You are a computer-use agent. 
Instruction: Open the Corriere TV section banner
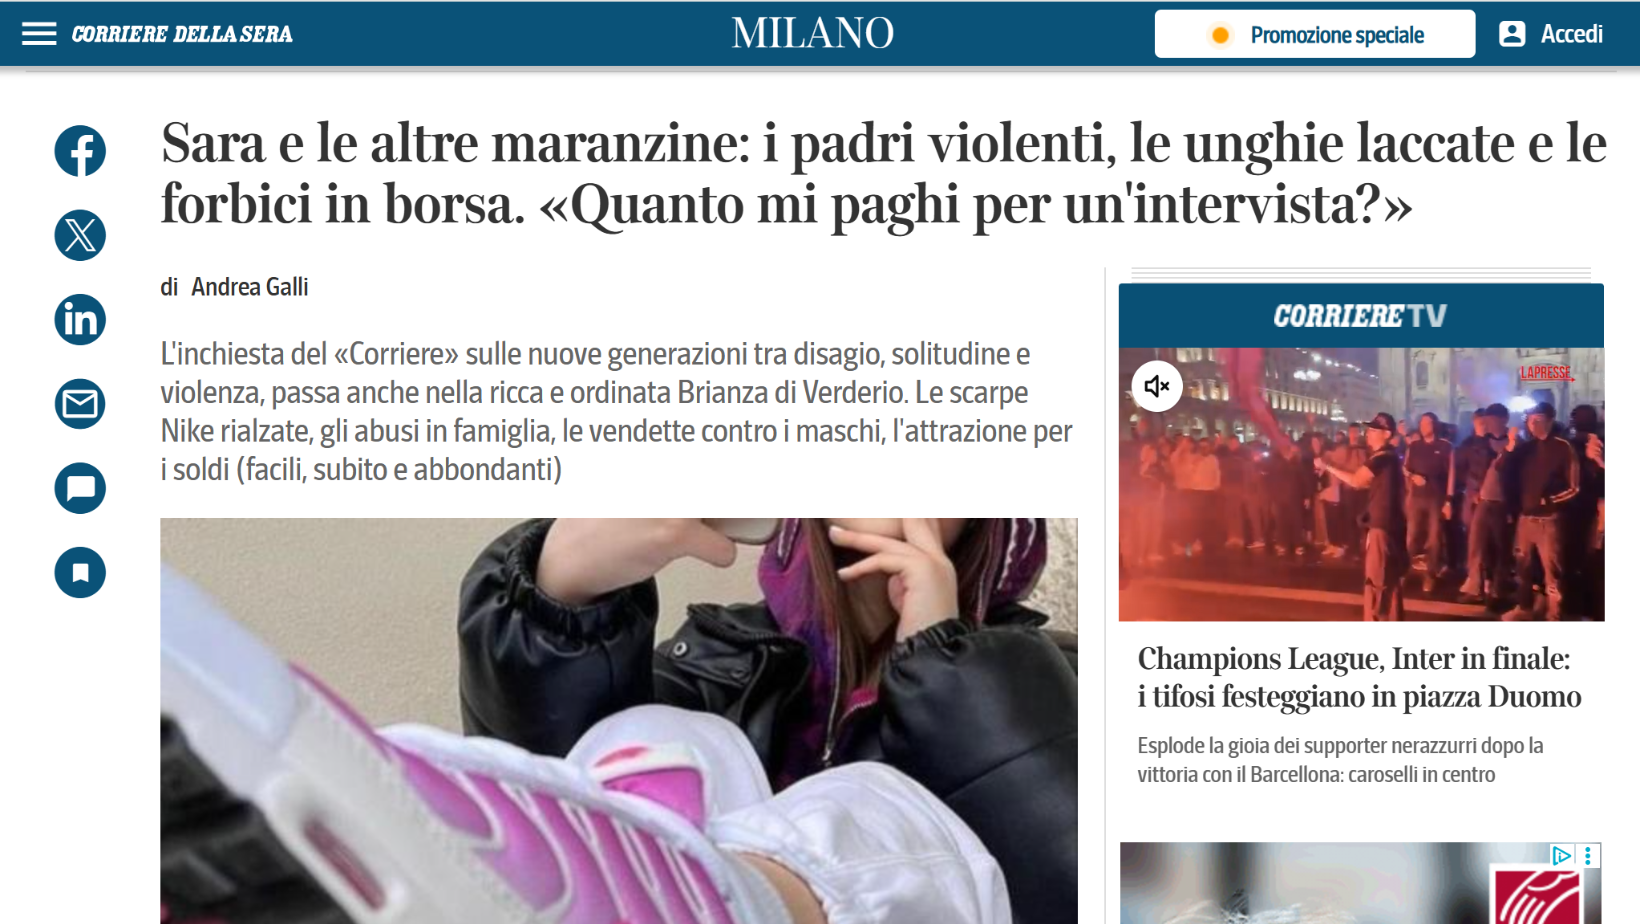(x=1361, y=316)
